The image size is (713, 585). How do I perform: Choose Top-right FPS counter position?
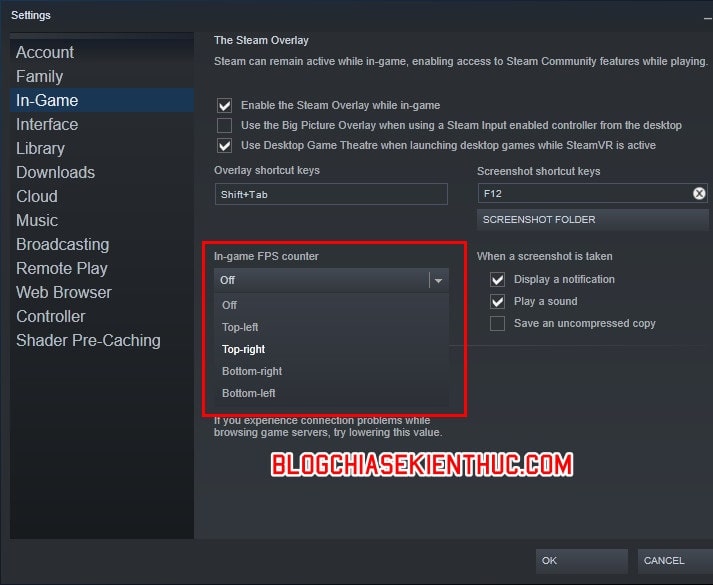click(331, 349)
